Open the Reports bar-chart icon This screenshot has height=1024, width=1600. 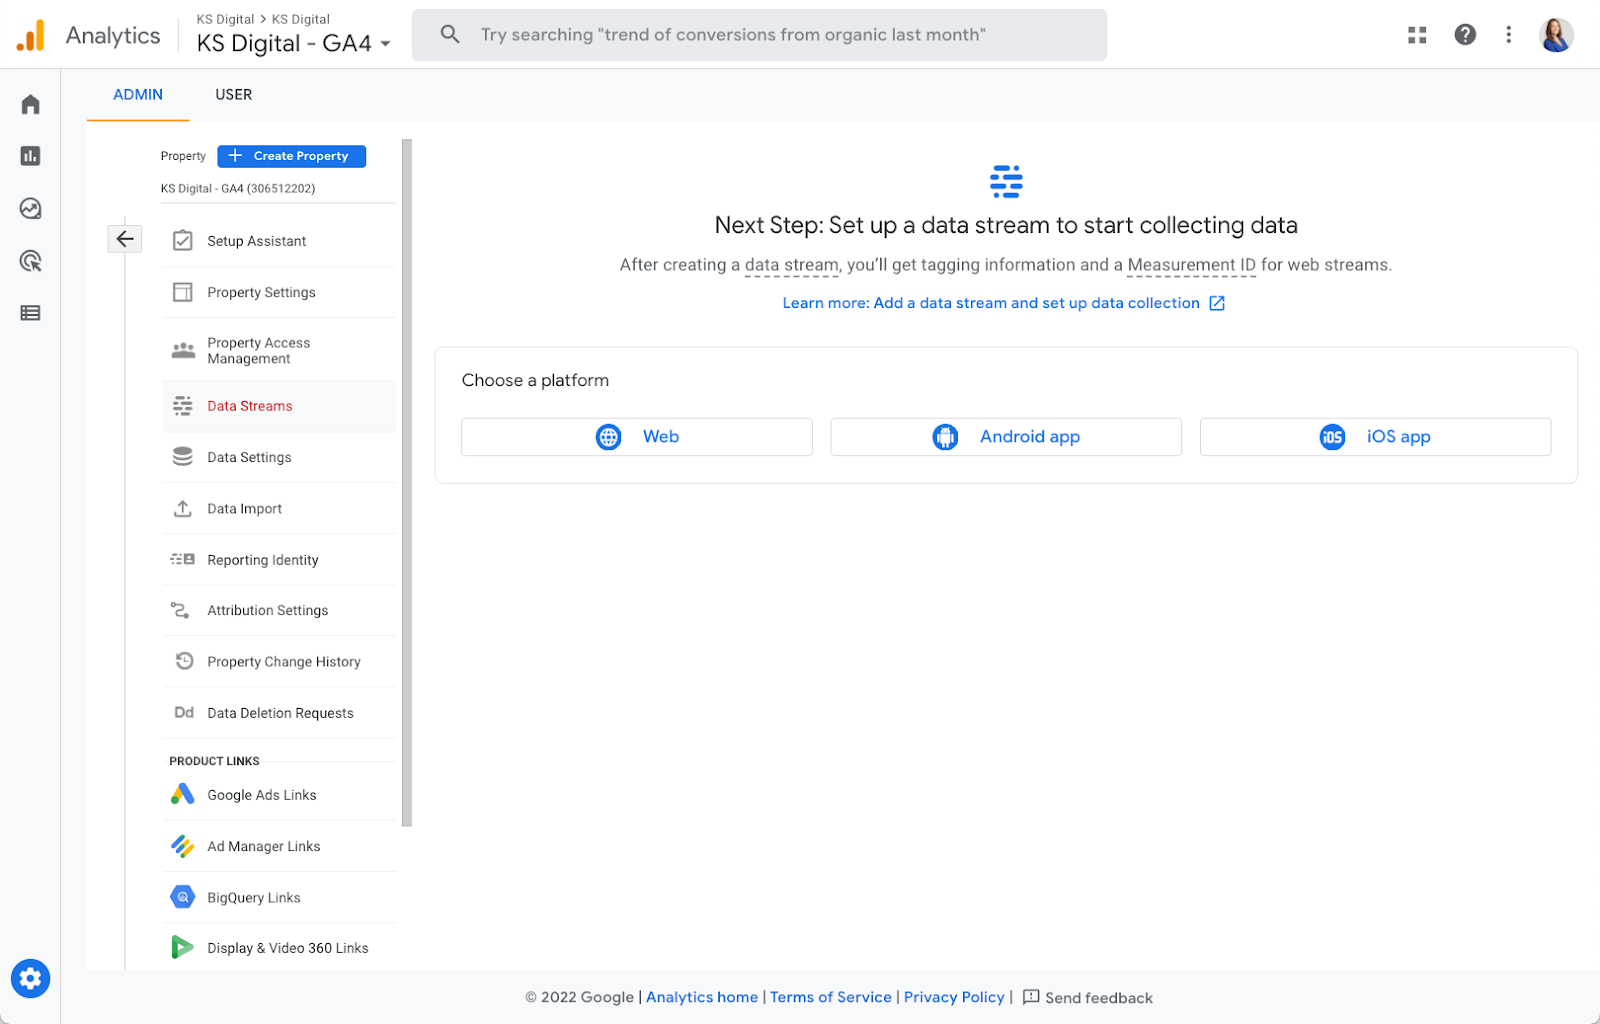(31, 156)
